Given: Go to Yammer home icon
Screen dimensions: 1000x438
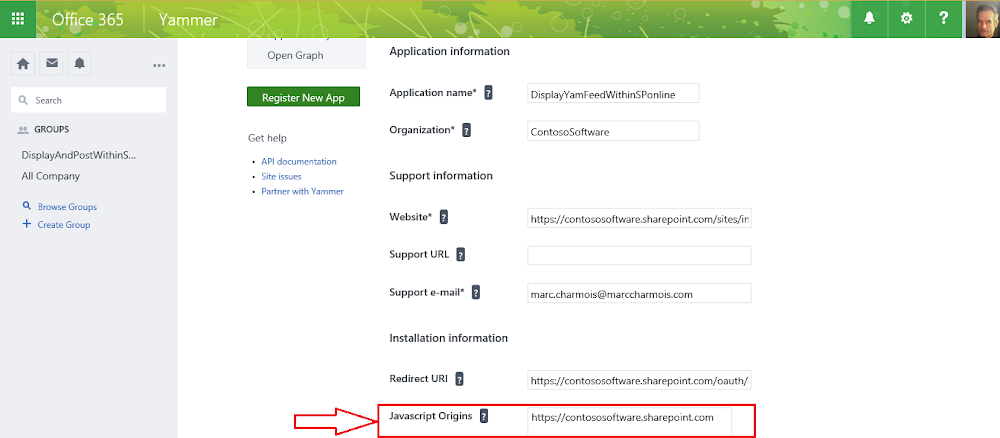Looking at the screenshot, I should tap(23, 63).
